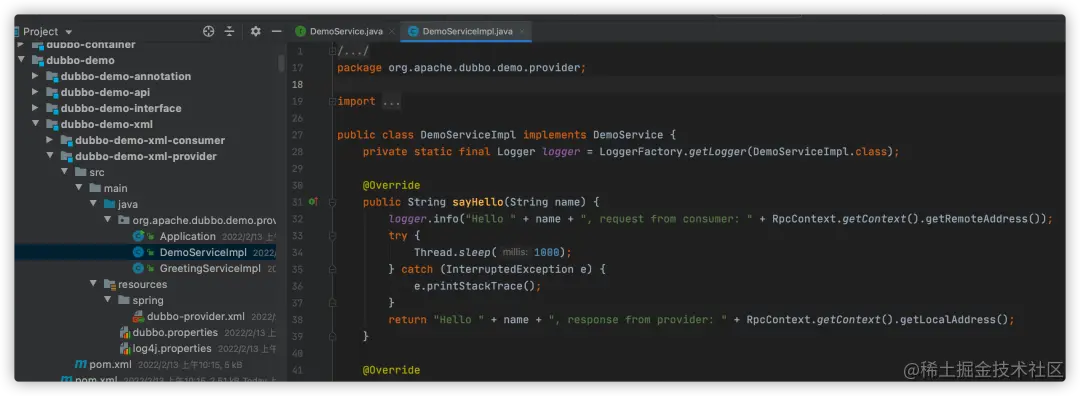Click the Maven icon of first pom.xml
Viewport: 1080px width, 396px height.
(x=81, y=364)
